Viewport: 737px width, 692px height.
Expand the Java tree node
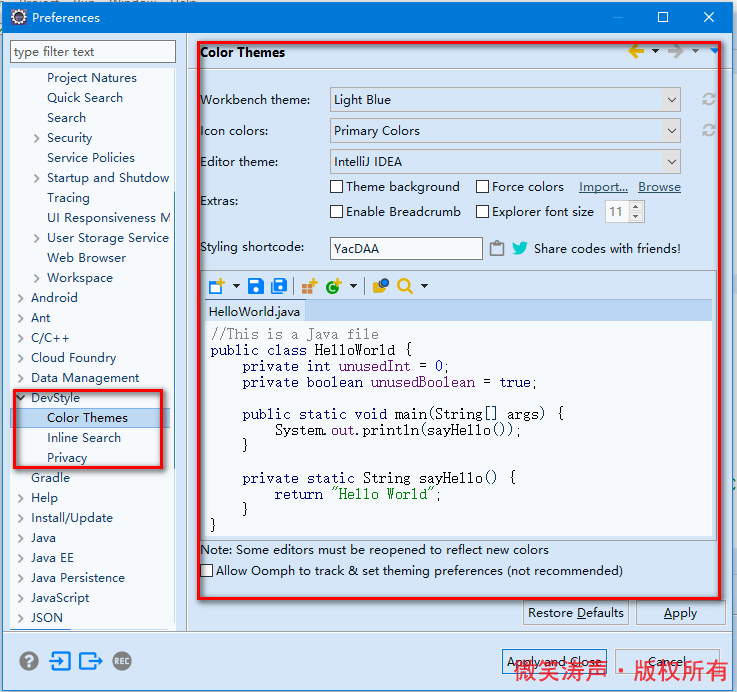click(x=21, y=538)
